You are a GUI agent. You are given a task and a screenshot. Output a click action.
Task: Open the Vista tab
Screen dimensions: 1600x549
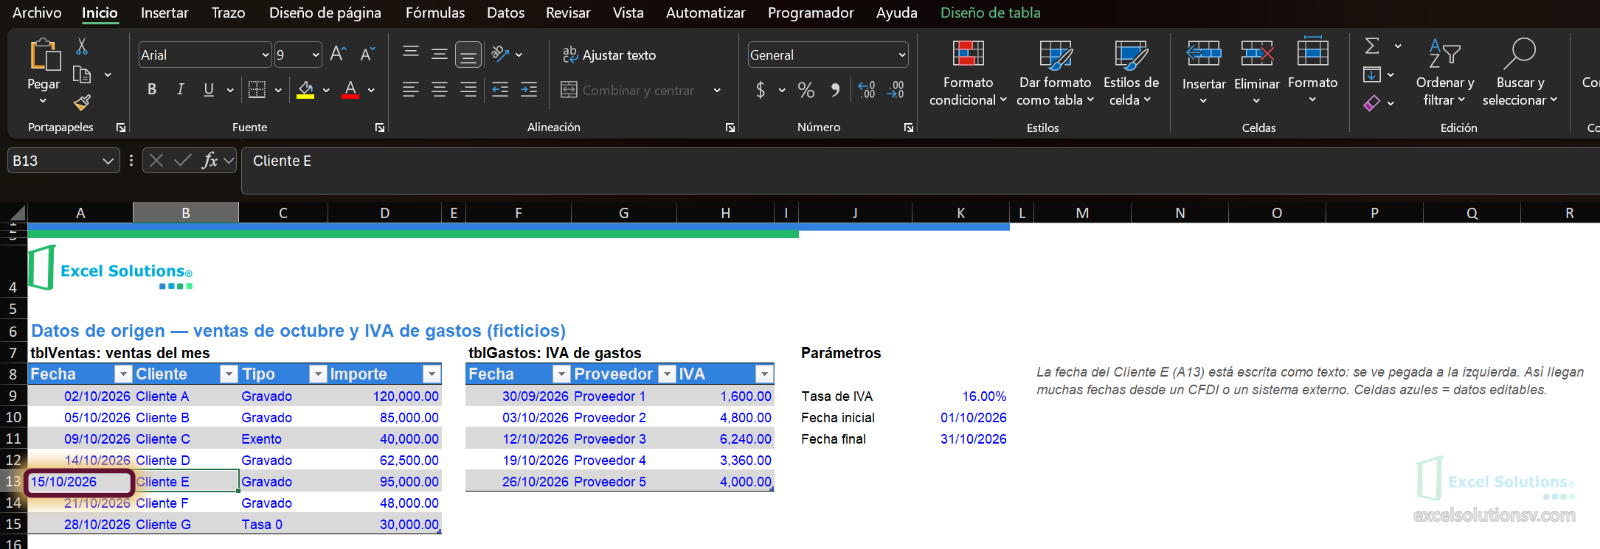628,13
